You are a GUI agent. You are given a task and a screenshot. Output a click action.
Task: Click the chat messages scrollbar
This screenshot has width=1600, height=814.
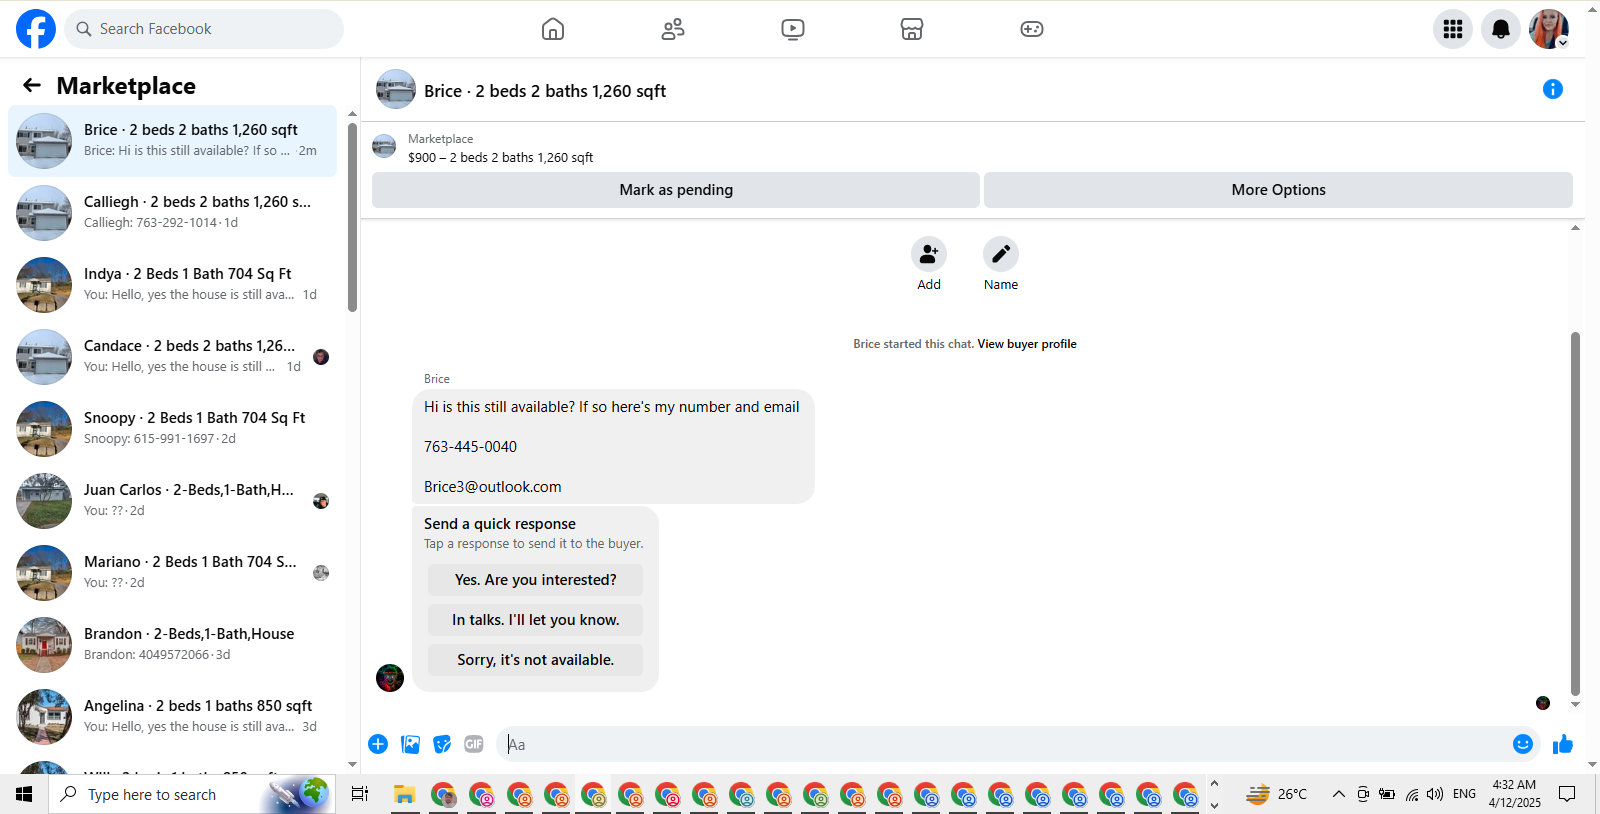click(x=1575, y=513)
